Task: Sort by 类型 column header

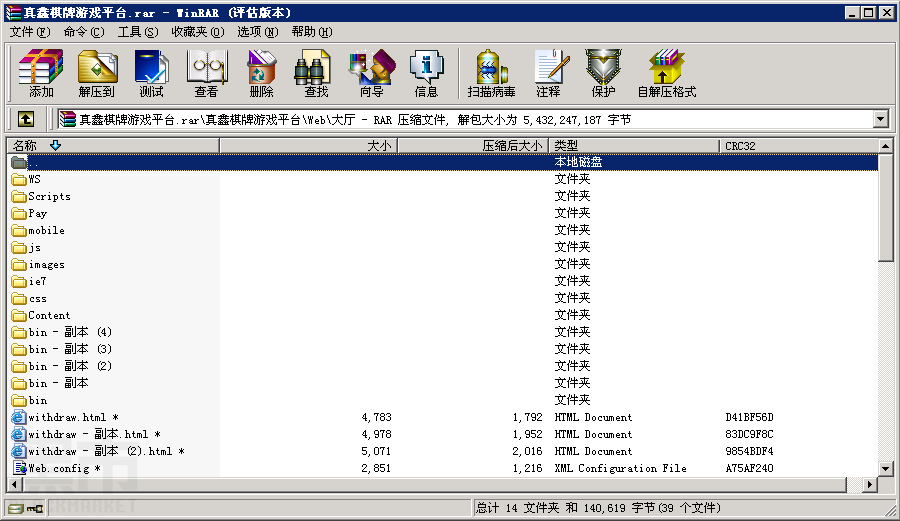Action: tap(634, 146)
